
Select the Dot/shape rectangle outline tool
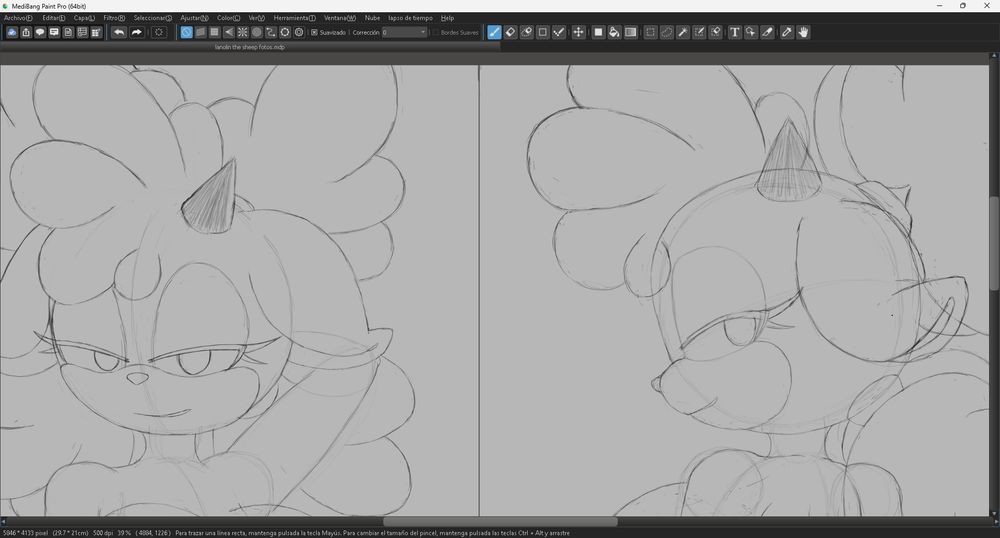click(542, 32)
